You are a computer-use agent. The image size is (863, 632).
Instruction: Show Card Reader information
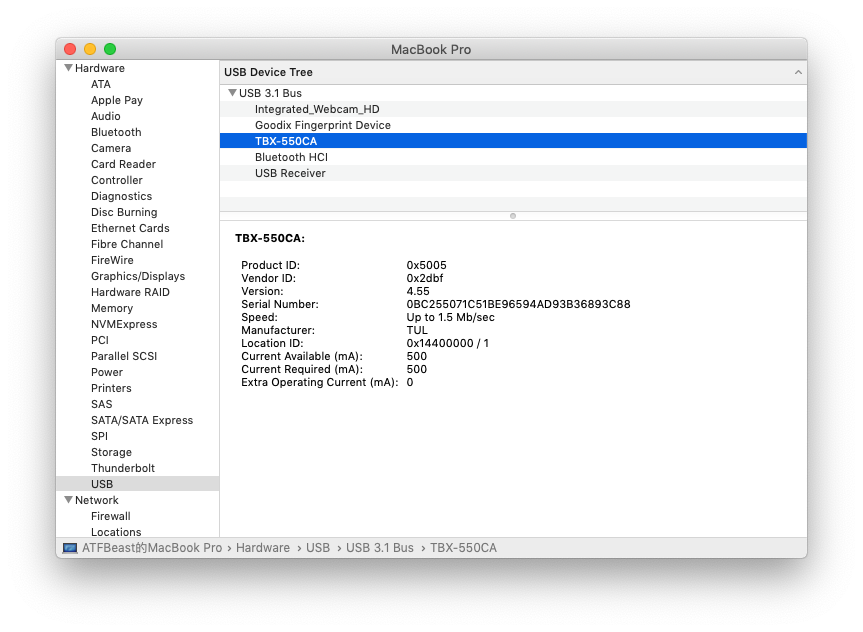pos(123,164)
